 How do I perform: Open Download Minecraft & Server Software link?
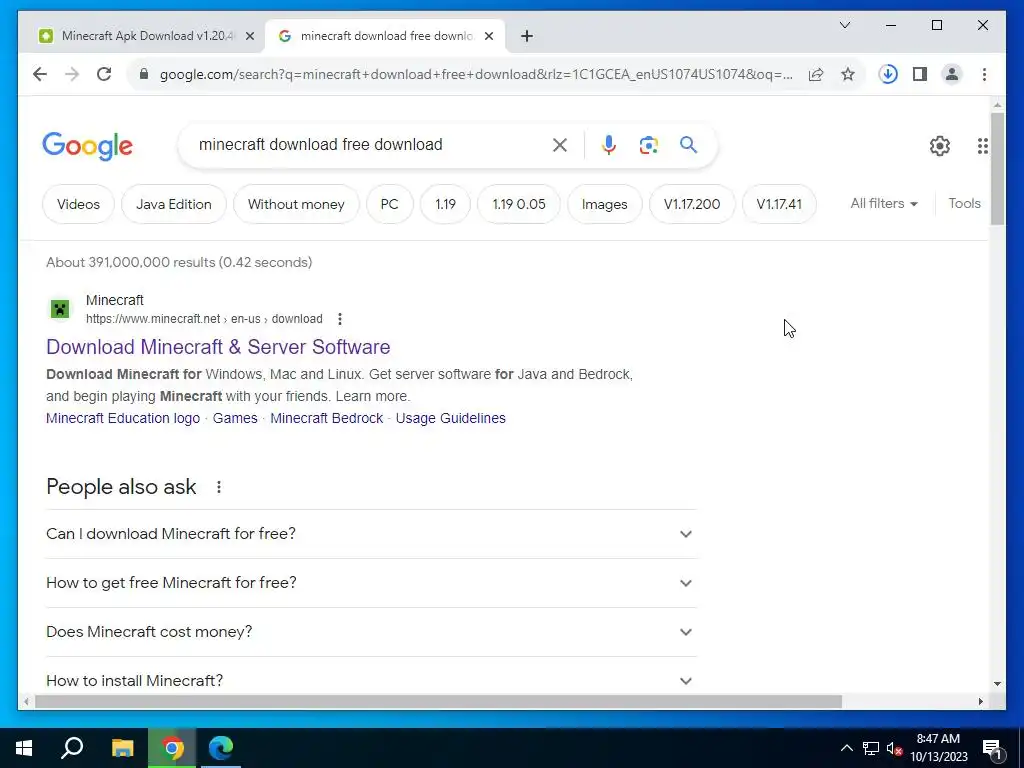point(218,347)
